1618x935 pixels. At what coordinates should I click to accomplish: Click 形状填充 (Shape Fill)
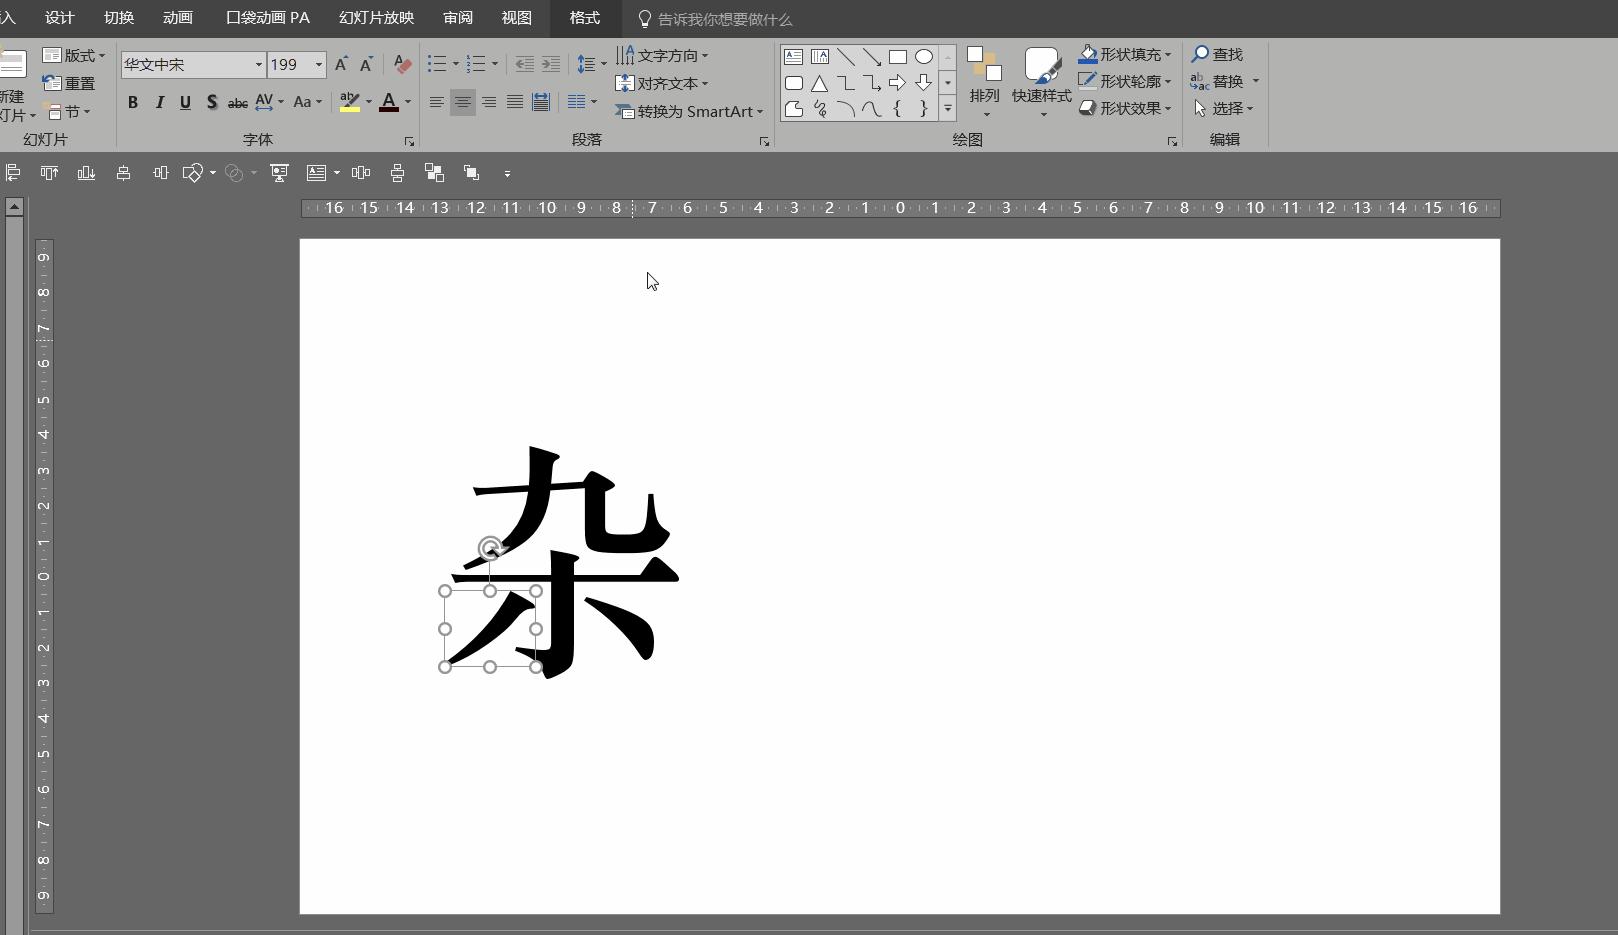[1126, 54]
